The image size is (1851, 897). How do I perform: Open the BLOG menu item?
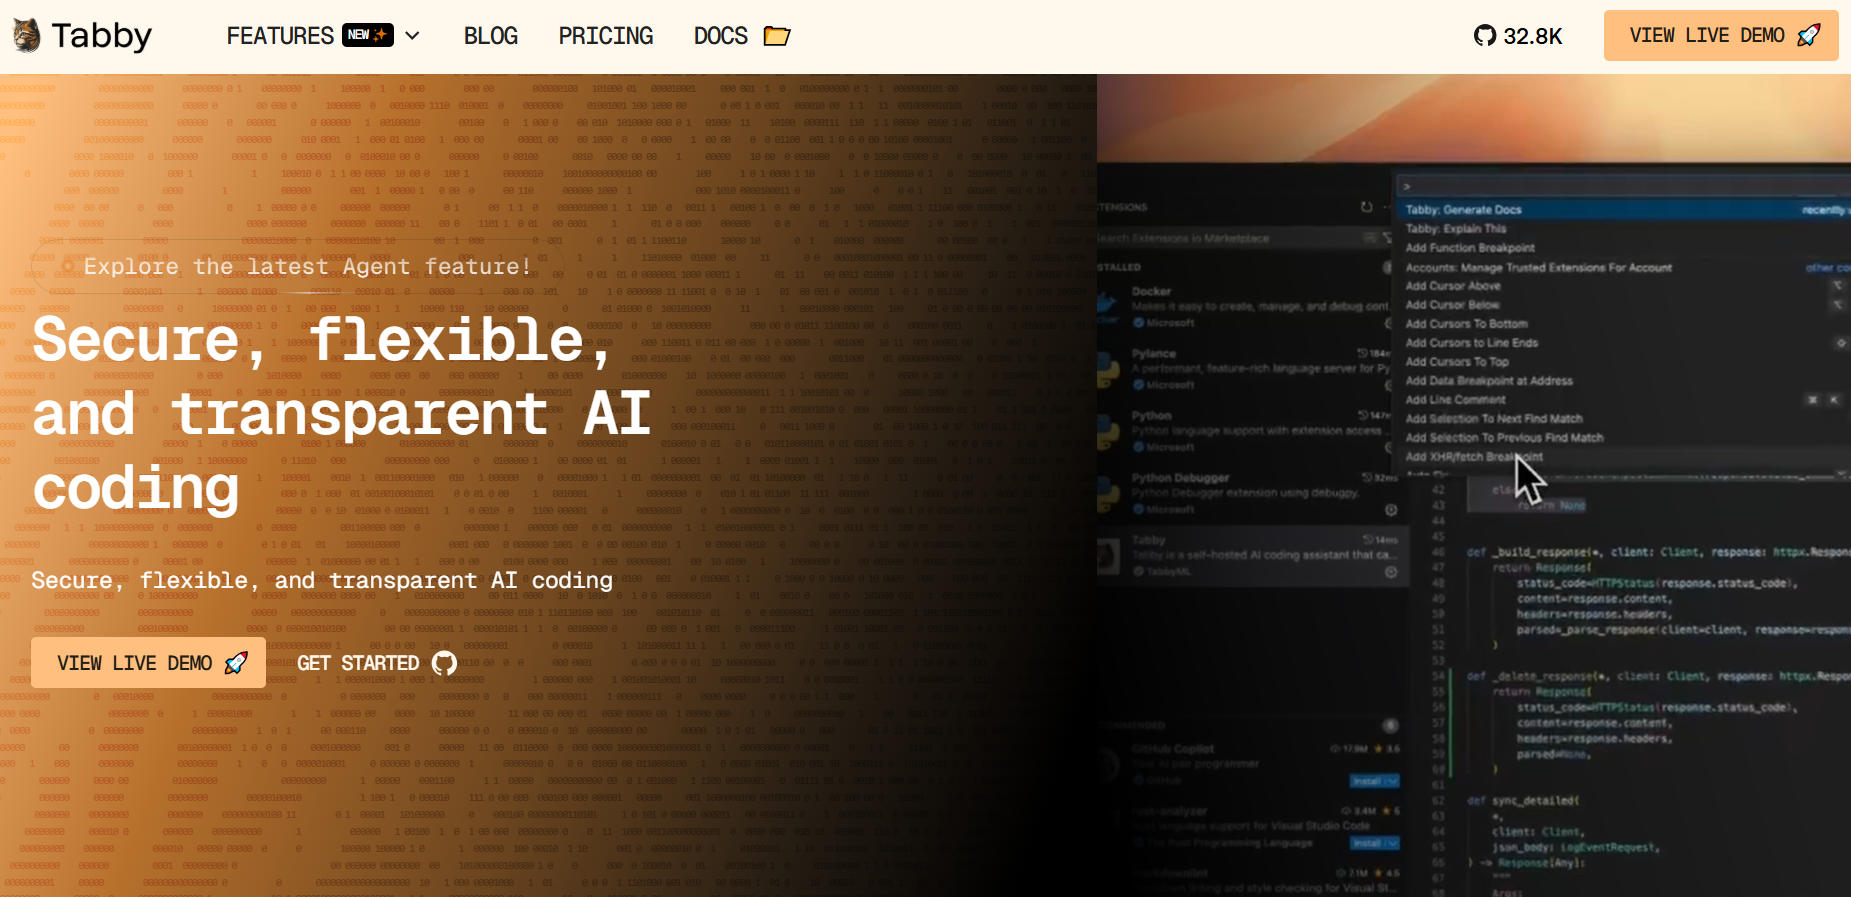[490, 36]
